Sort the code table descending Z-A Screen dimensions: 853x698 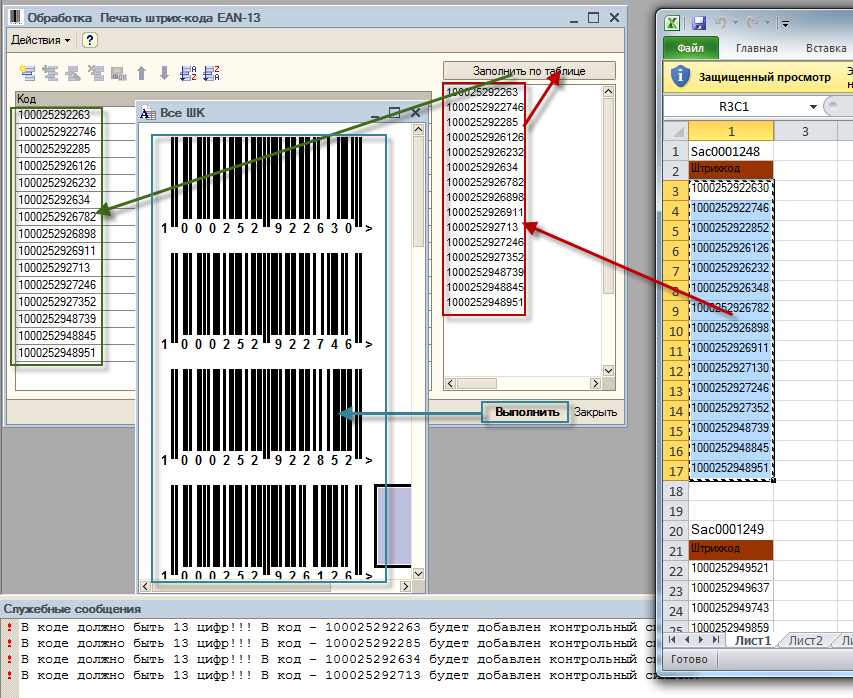(x=211, y=73)
